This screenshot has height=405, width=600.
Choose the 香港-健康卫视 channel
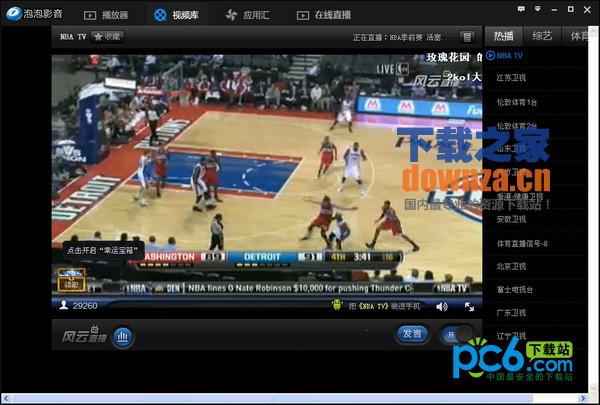(x=520, y=196)
